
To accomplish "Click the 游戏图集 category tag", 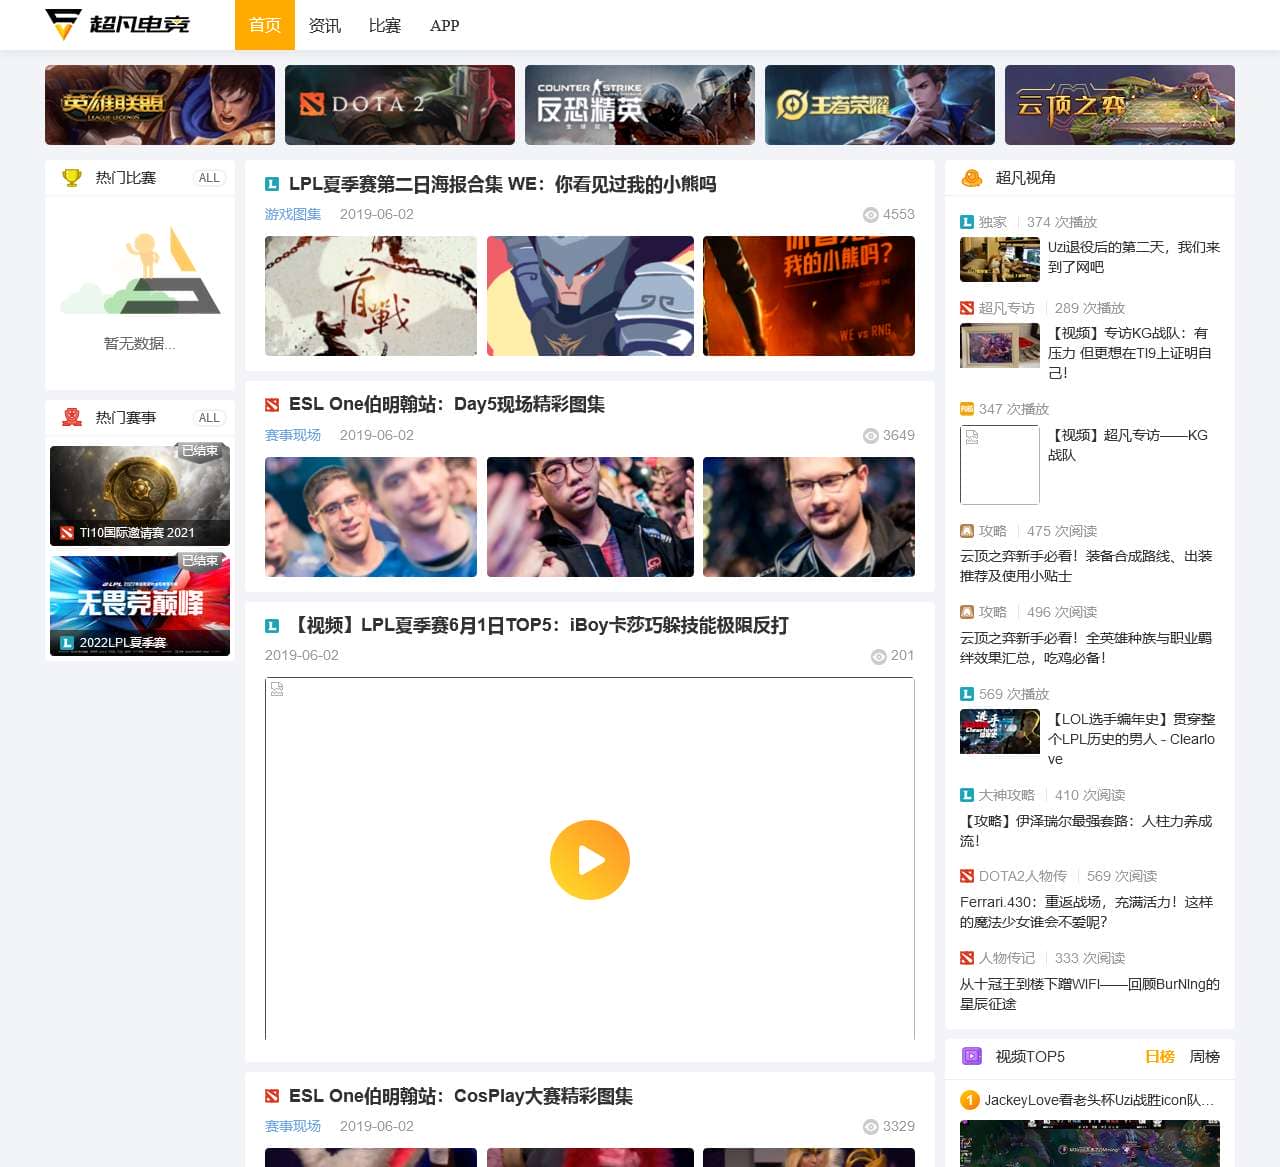I will tap(293, 214).
